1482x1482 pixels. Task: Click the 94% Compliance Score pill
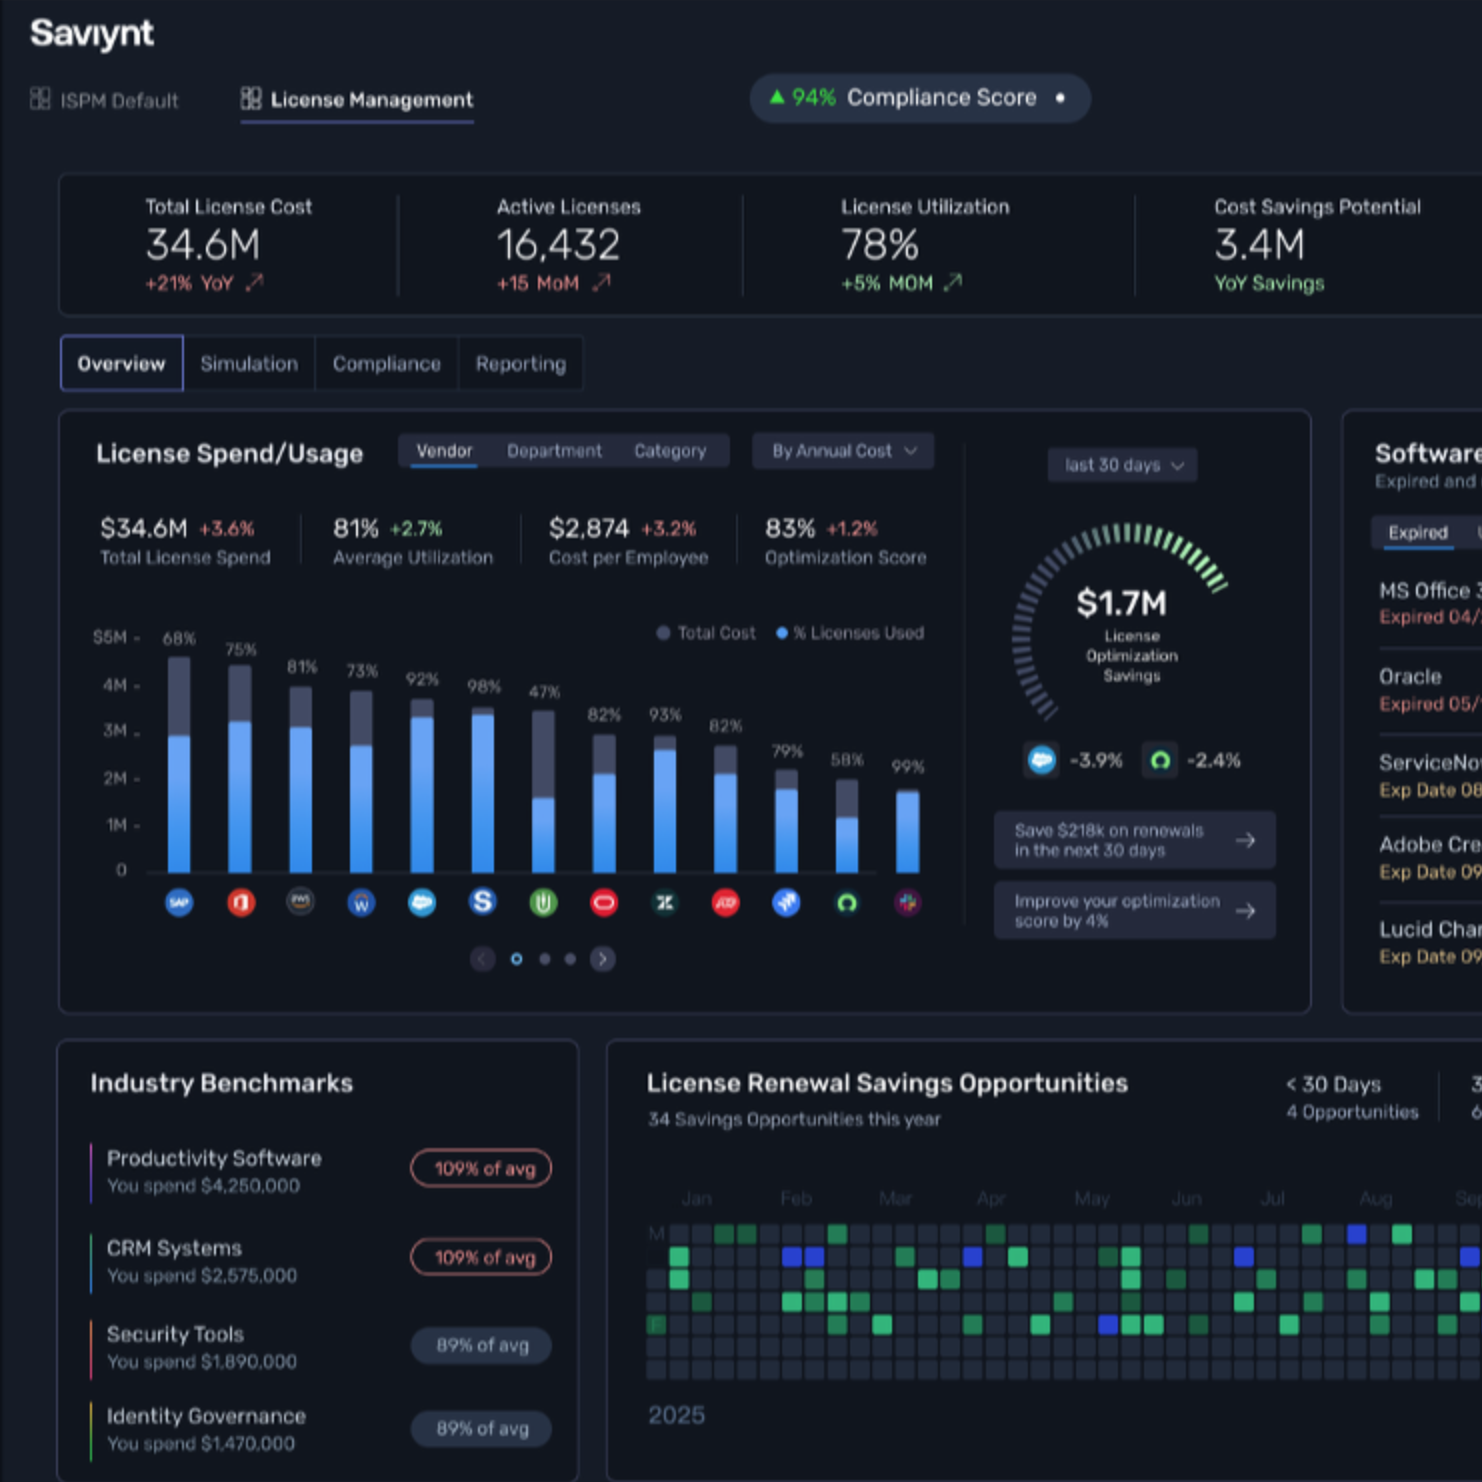pos(920,98)
